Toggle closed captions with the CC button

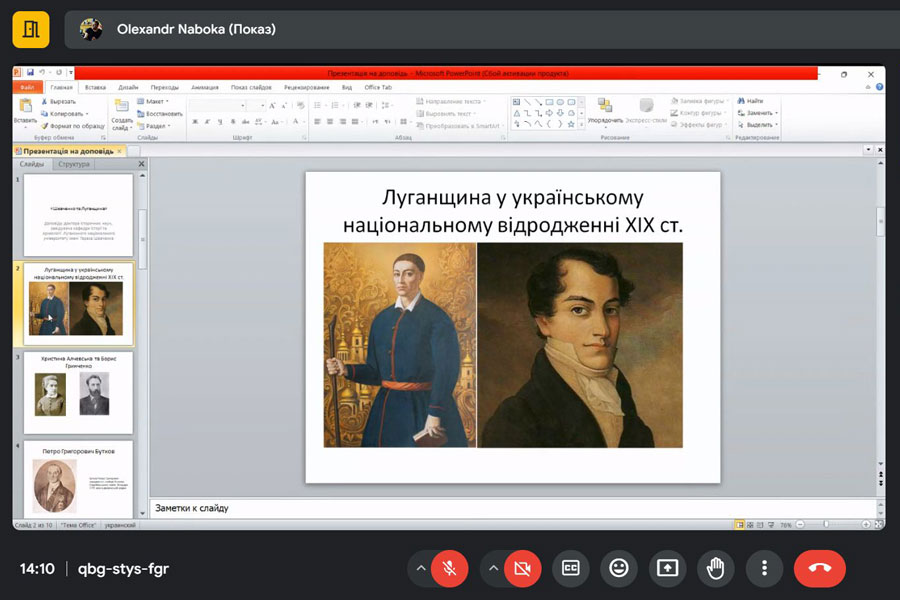tap(571, 568)
